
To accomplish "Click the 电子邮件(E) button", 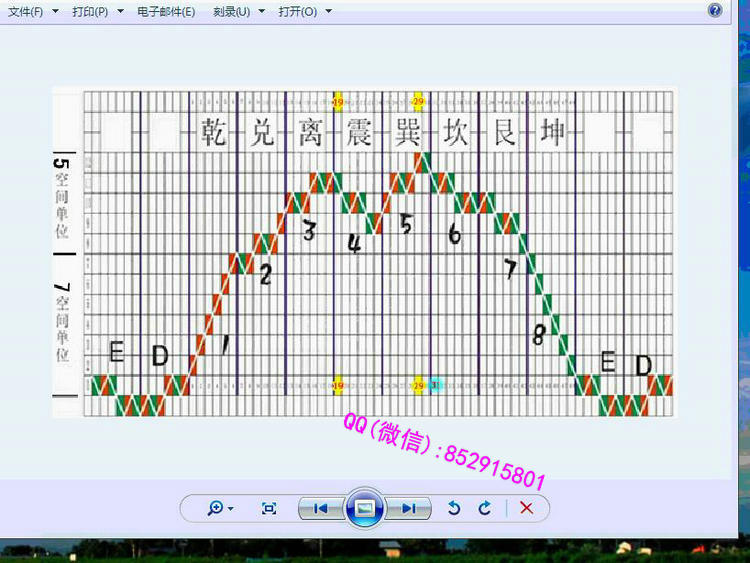I will click(x=166, y=11).
